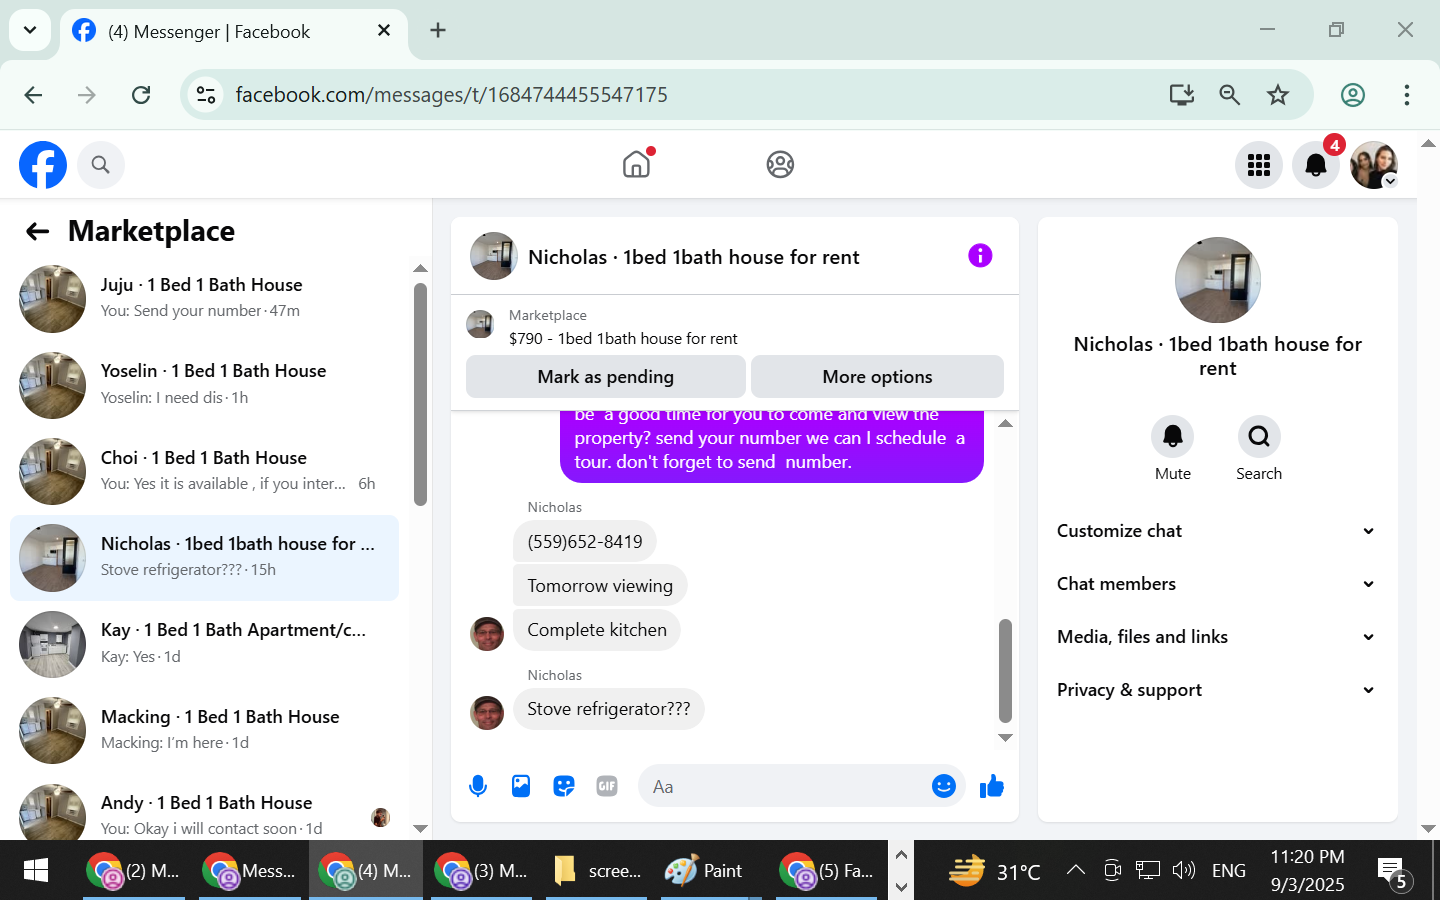Expand Media, files and links section
This screenshot has height=900, width=1440.
tap(1217, 637)
